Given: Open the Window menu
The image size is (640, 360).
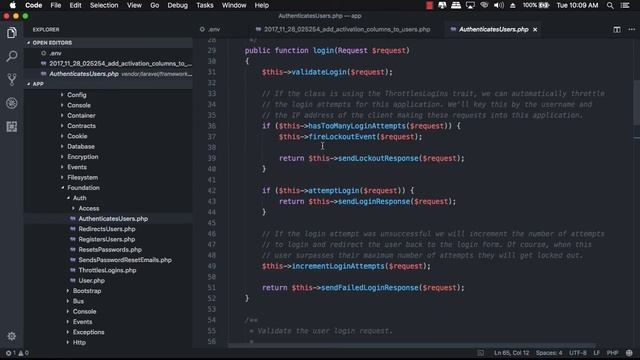Looking at the screenshot, I should (x=234, y=5).
